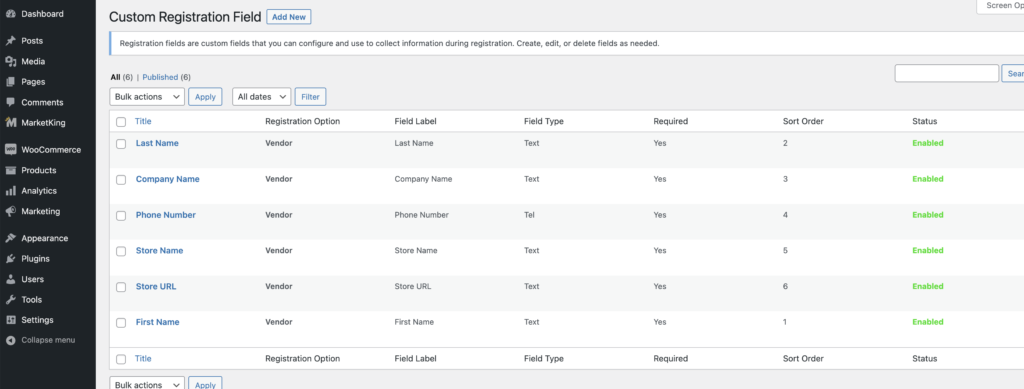Show Published fields filter link

[161, 77]
